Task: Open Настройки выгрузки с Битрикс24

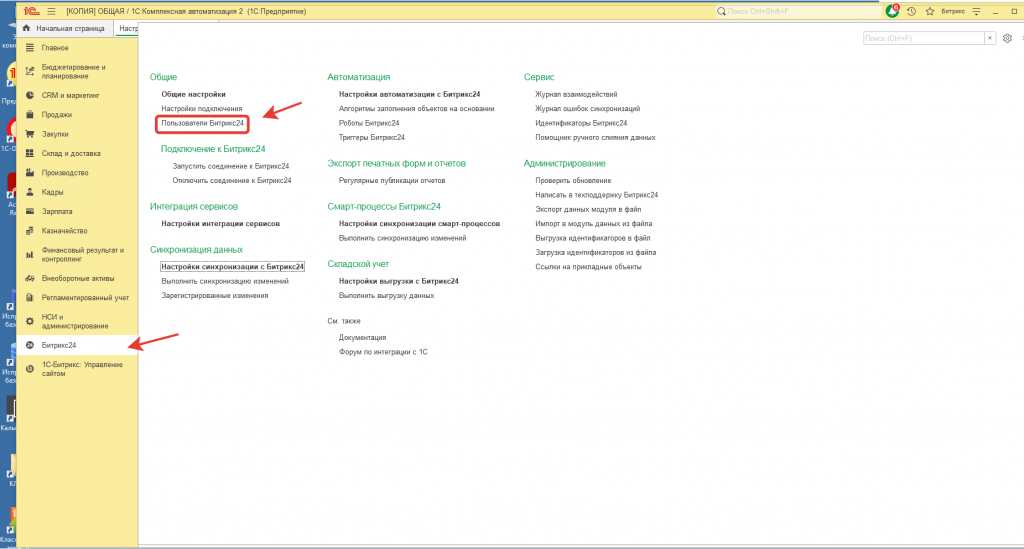Action: click(x=398, y=281)
